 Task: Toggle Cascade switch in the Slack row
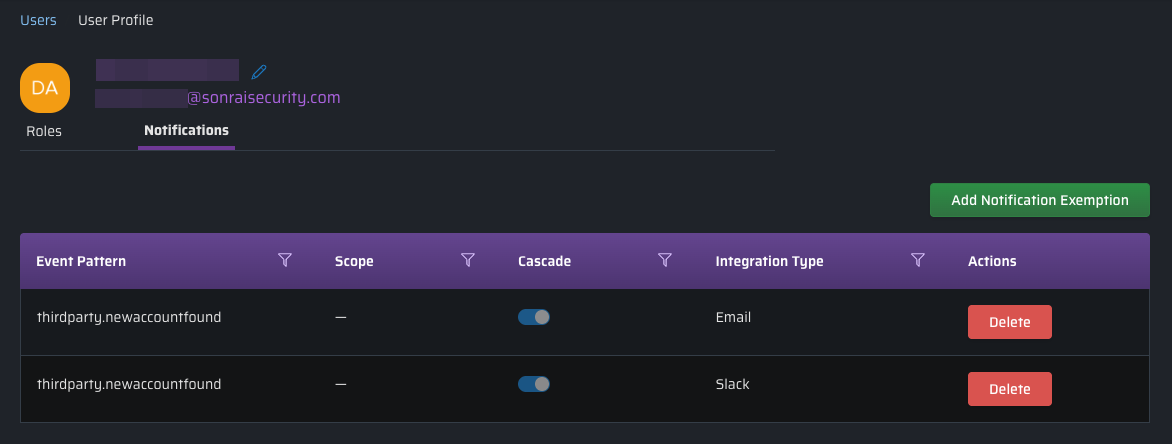point(534,384)
